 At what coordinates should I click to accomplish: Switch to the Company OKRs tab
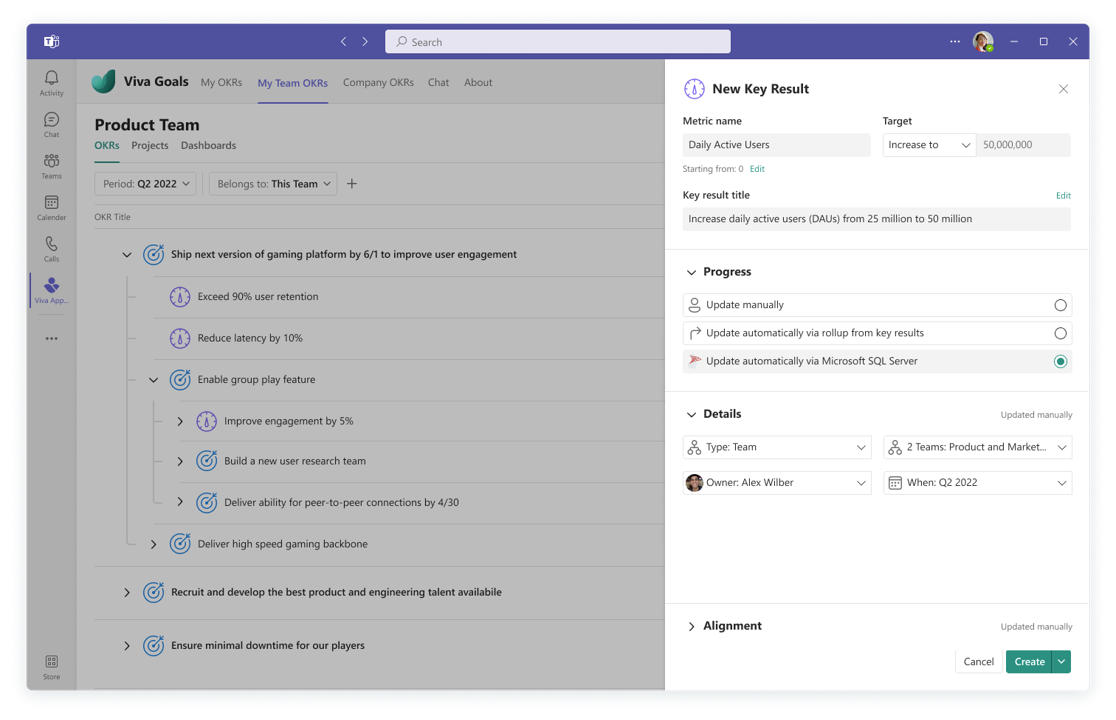pos(378,83)
